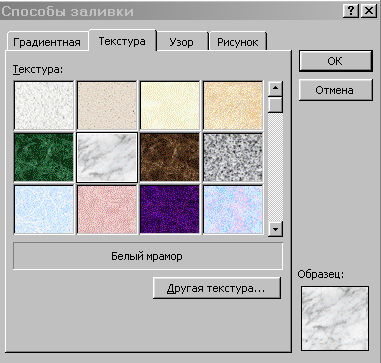Open the Узор tab
381x363 pixels.
(x=182, y=42)
